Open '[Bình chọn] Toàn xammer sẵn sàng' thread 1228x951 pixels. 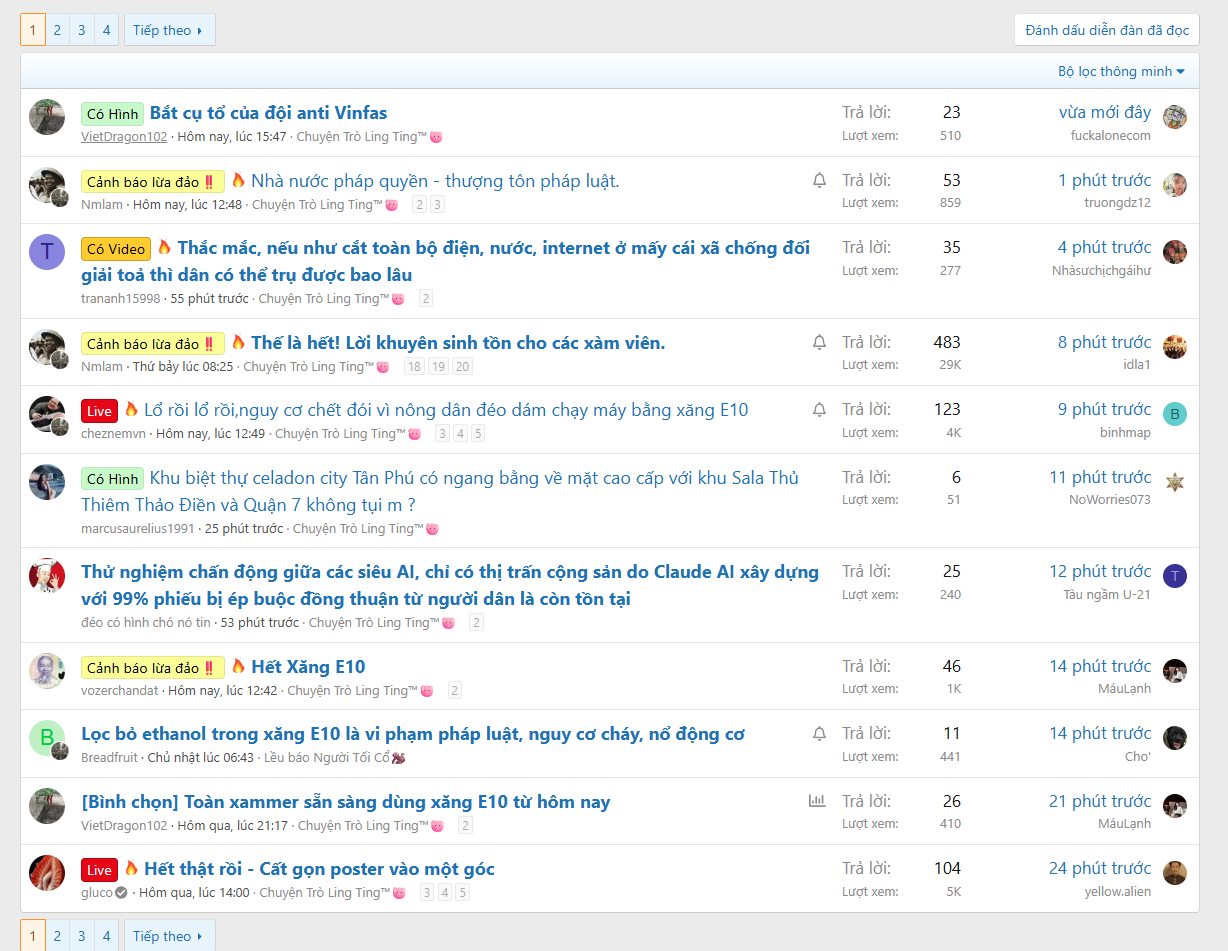pos(345,802)
